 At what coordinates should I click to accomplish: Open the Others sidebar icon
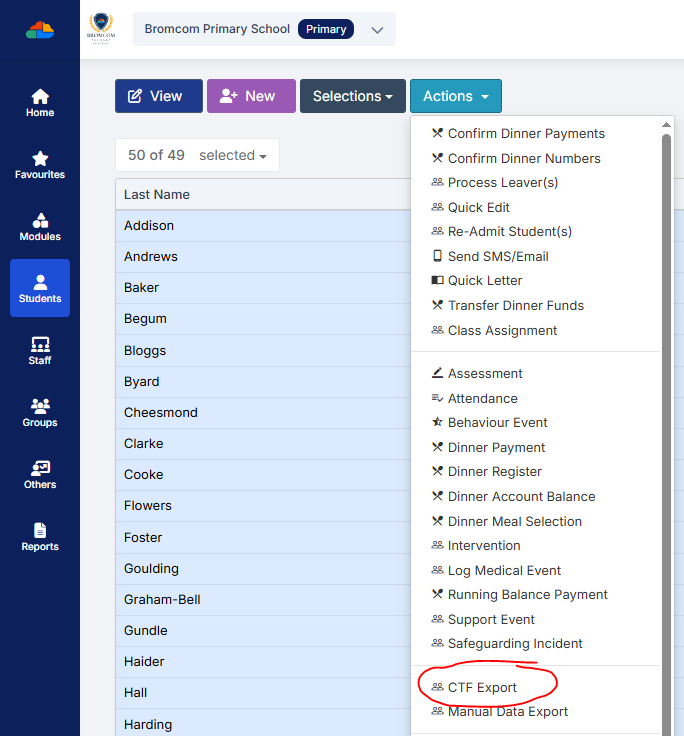click(40, 474)
